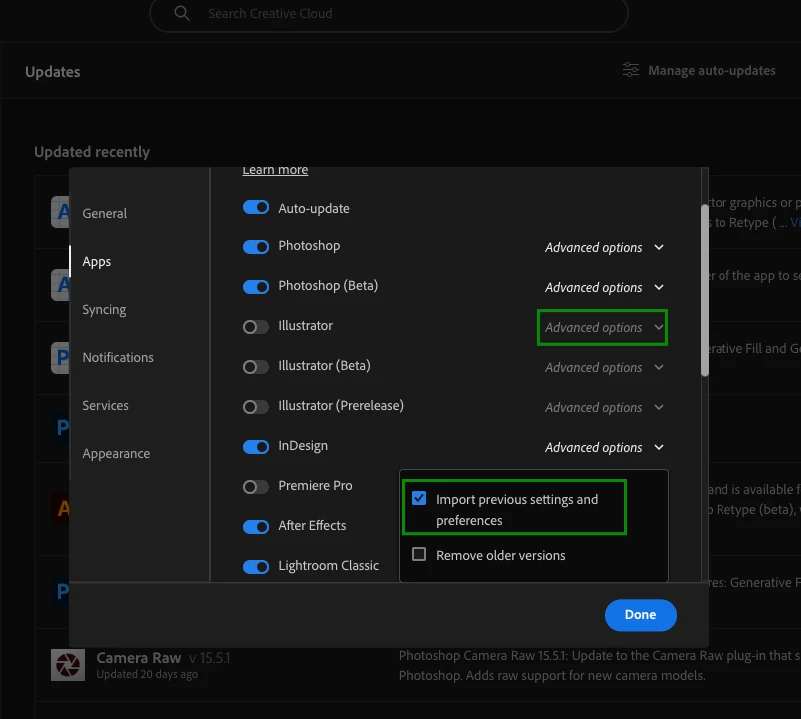Click the Manage auto-updates sliders icon
This screenshot has width=801, height=719.
(x=630, y=70)
